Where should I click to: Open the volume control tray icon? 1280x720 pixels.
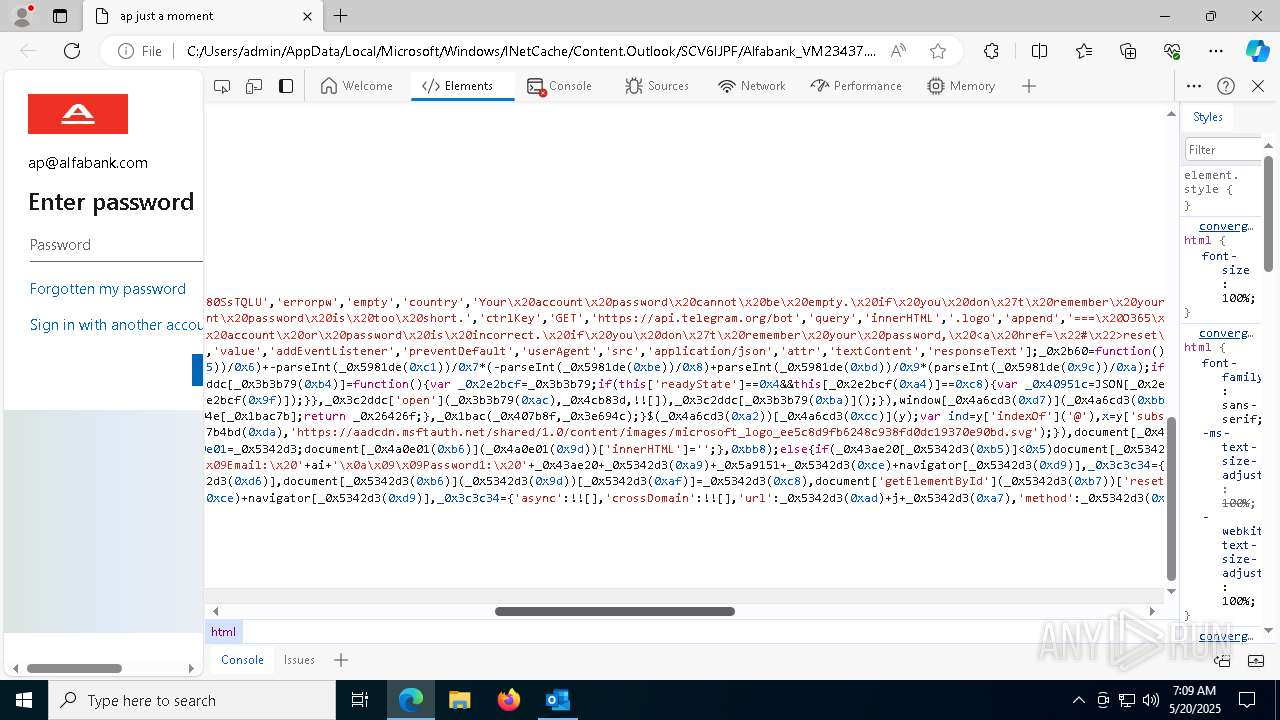coord(1151,700)
